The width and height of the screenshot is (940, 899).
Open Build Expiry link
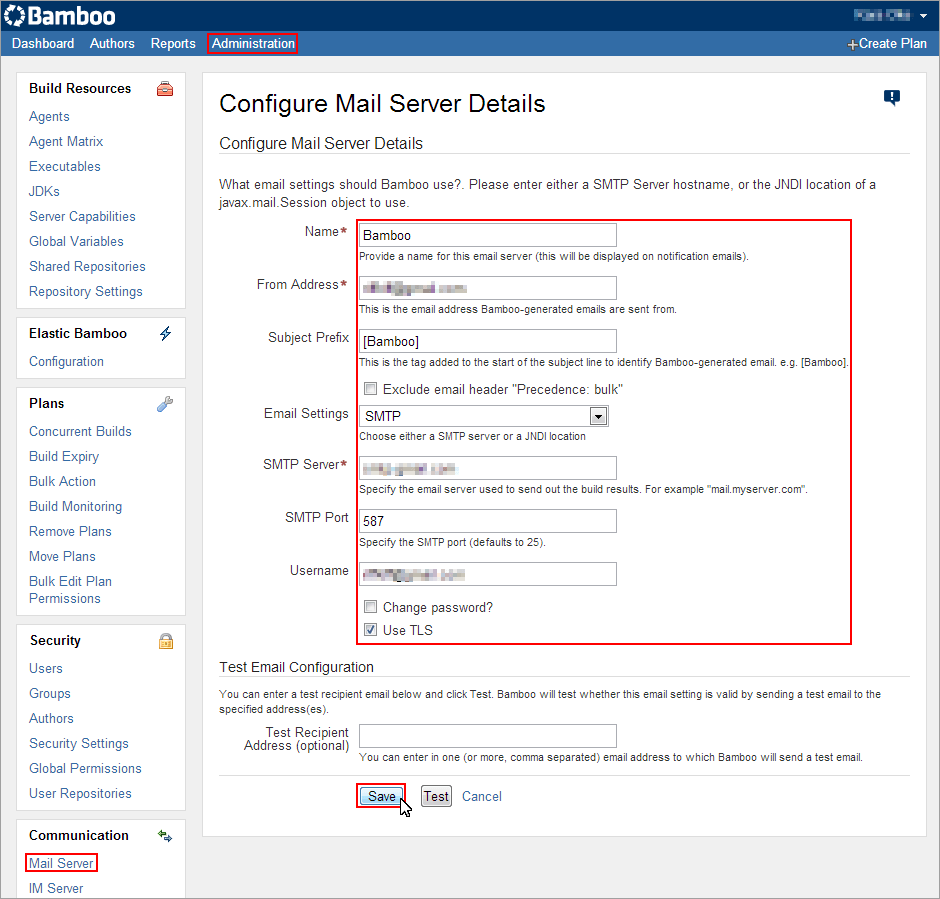(x=64, y=457)
